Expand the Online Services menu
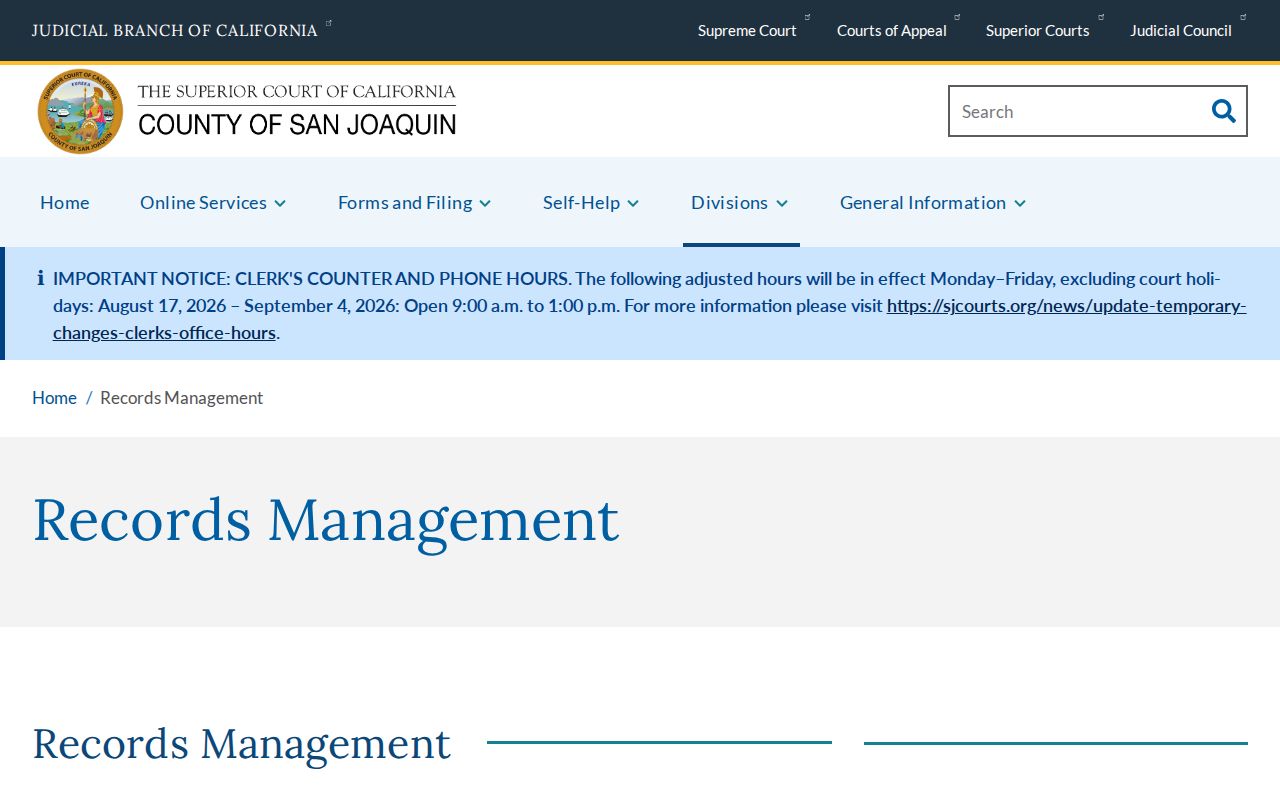 (213, 202)
